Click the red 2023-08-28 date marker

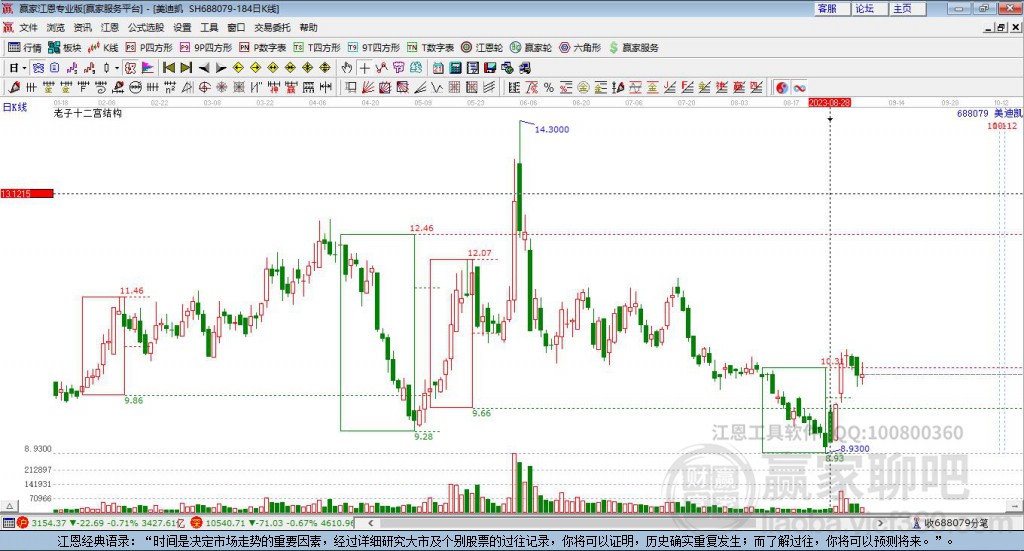click(829, 102)
